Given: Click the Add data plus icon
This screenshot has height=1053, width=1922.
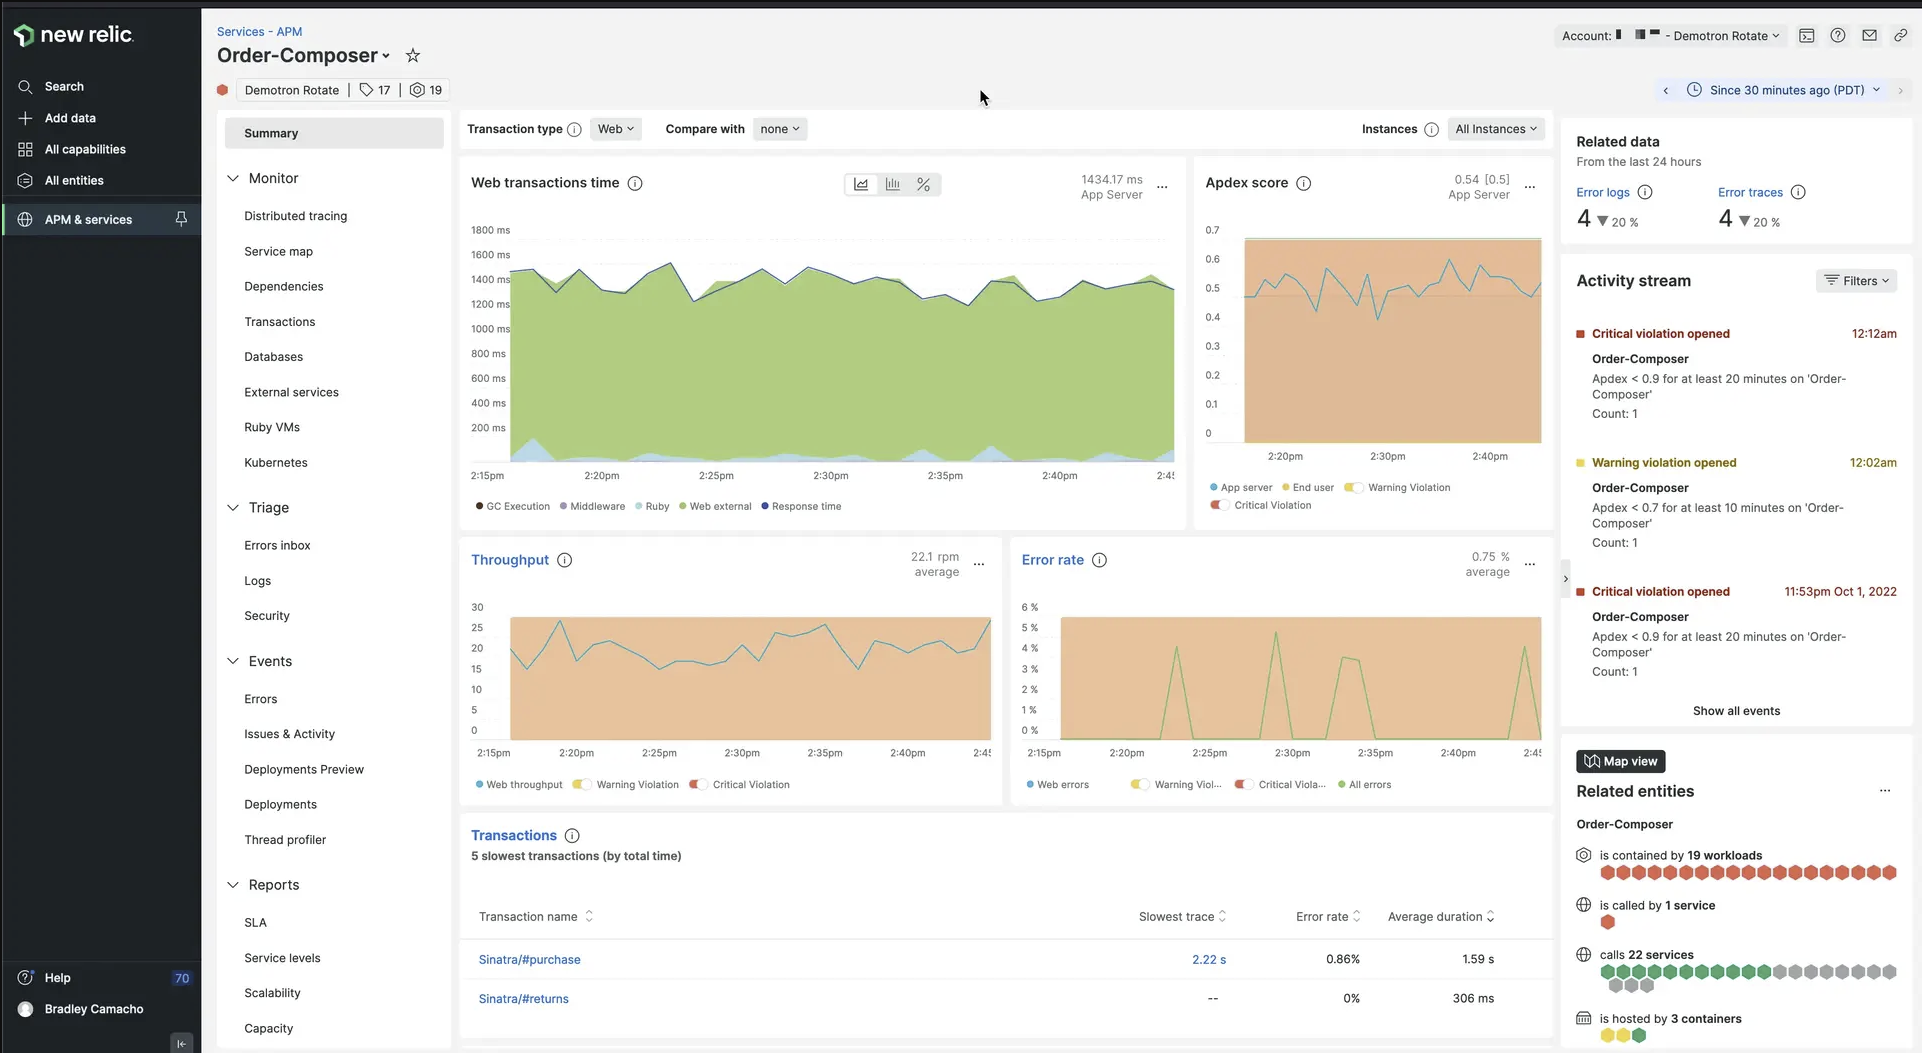Looking at the screenshot, I should click(x=25, y=118).
